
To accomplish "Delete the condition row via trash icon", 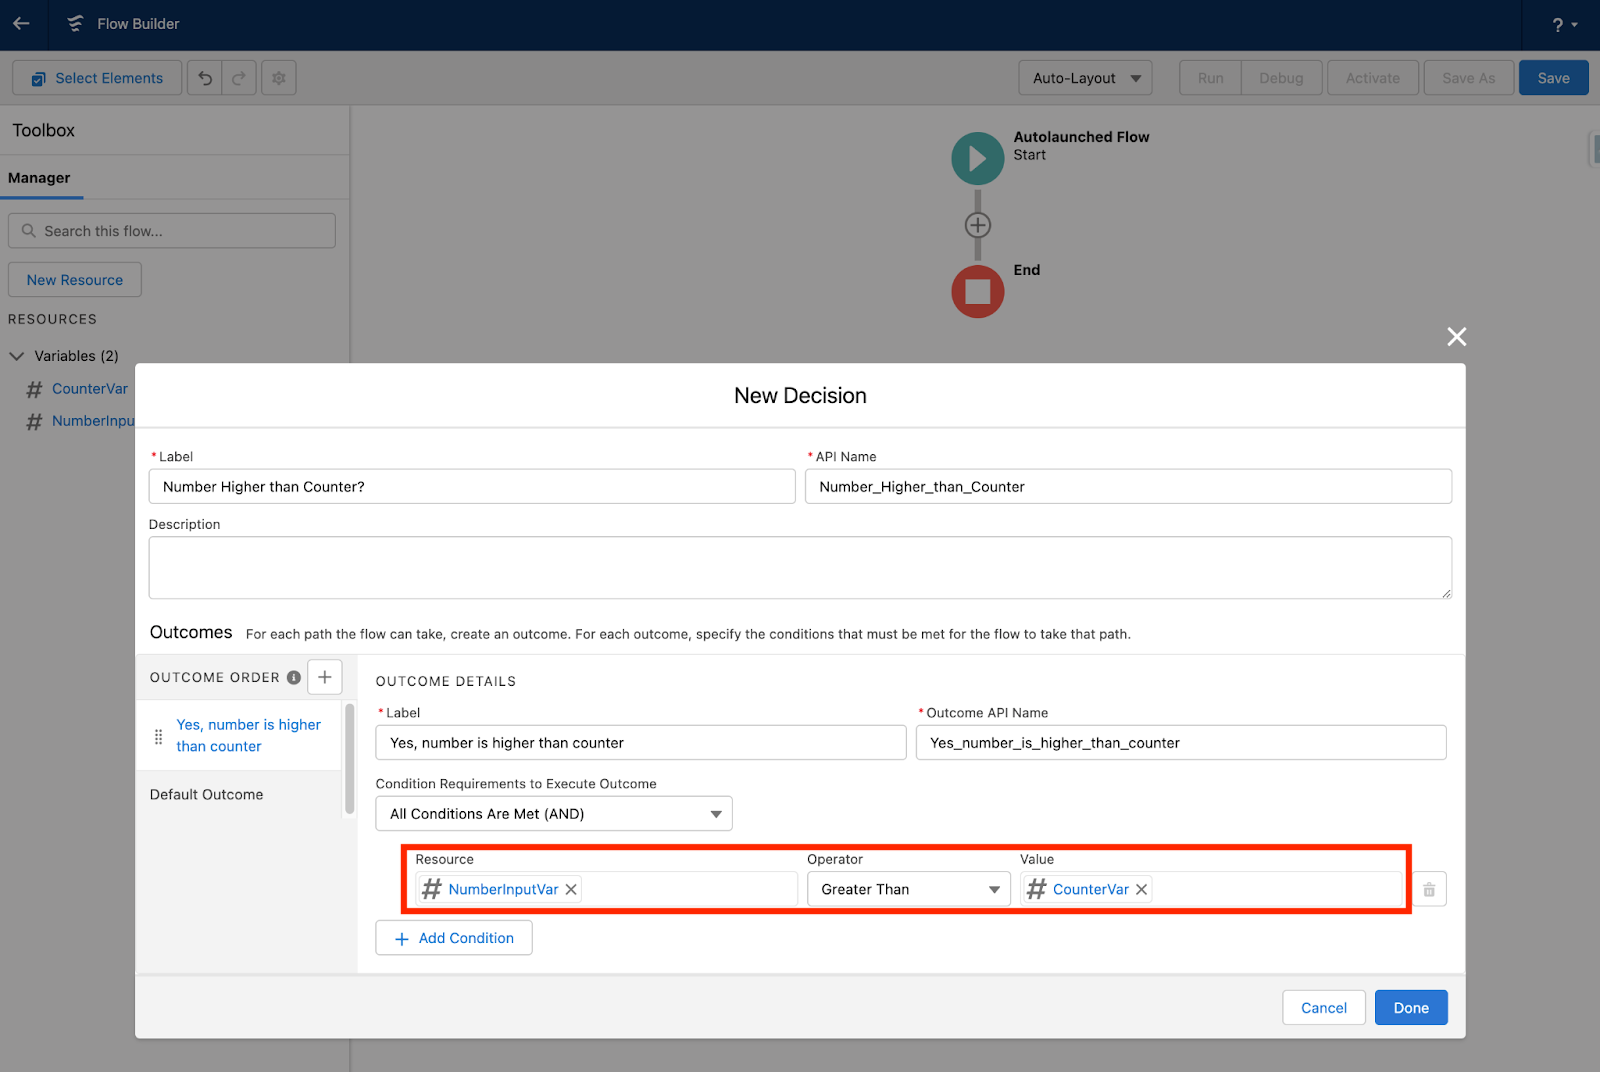I will tap(1428, 888).
